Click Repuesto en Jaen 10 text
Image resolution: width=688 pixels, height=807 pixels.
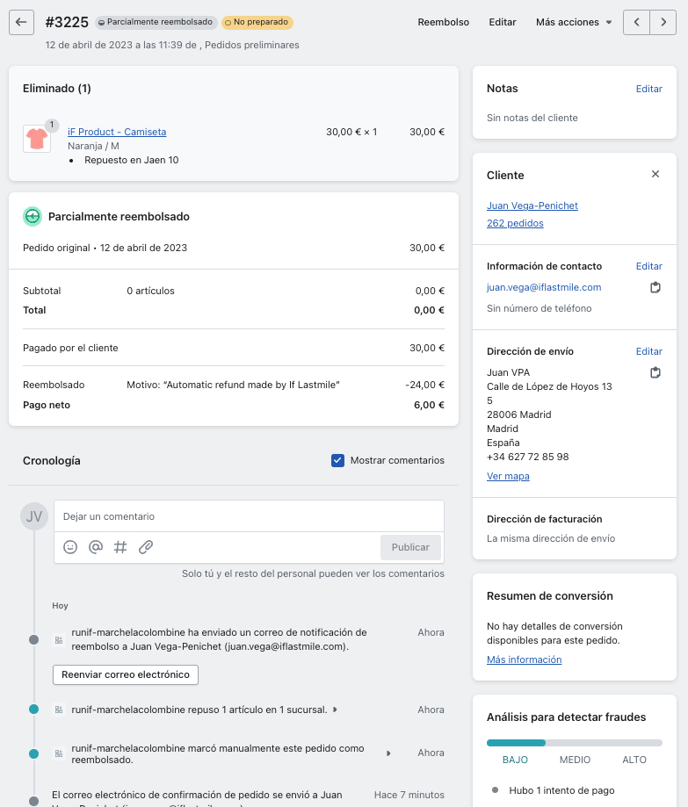[x=131, y=160]
